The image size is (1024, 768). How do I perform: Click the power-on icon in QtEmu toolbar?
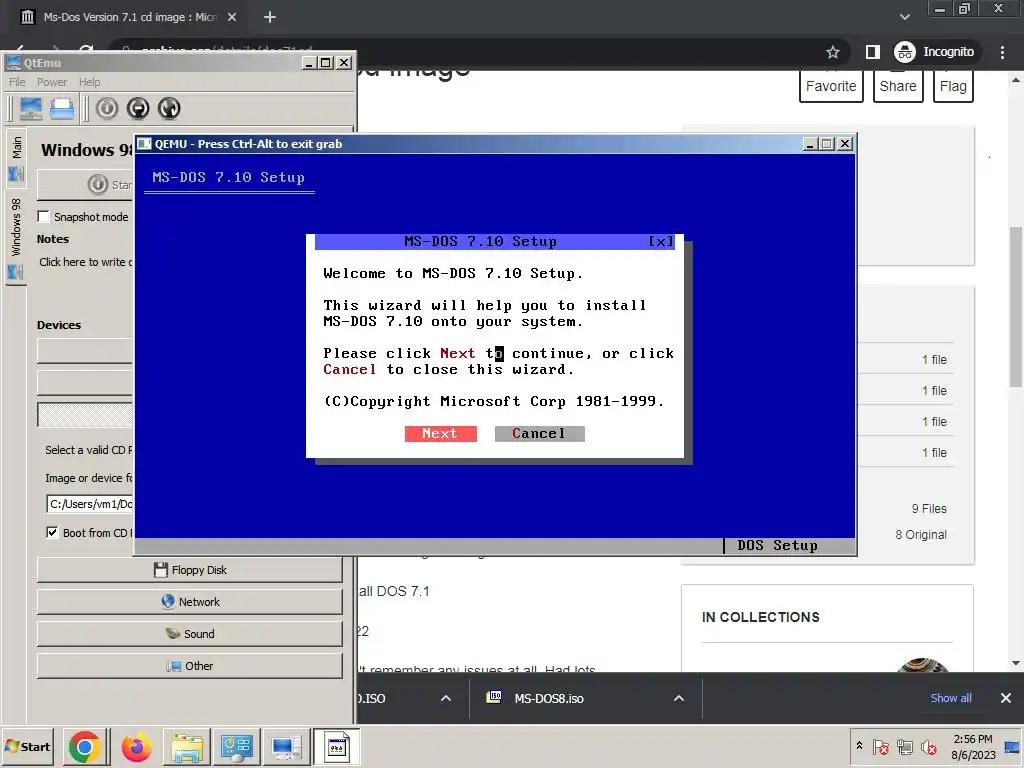point(107,108)
